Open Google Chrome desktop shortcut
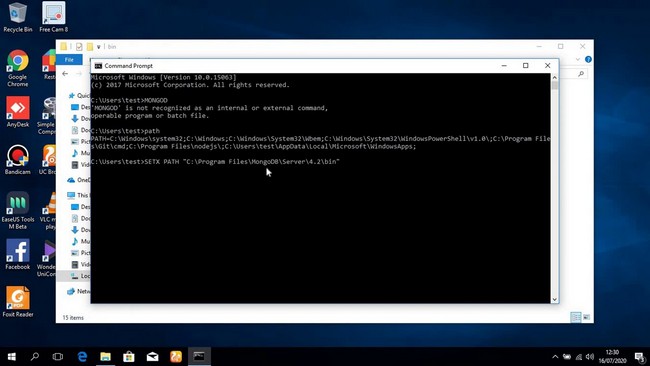The height and width of the screenshot is (366, 650). [x=17, y=68]
